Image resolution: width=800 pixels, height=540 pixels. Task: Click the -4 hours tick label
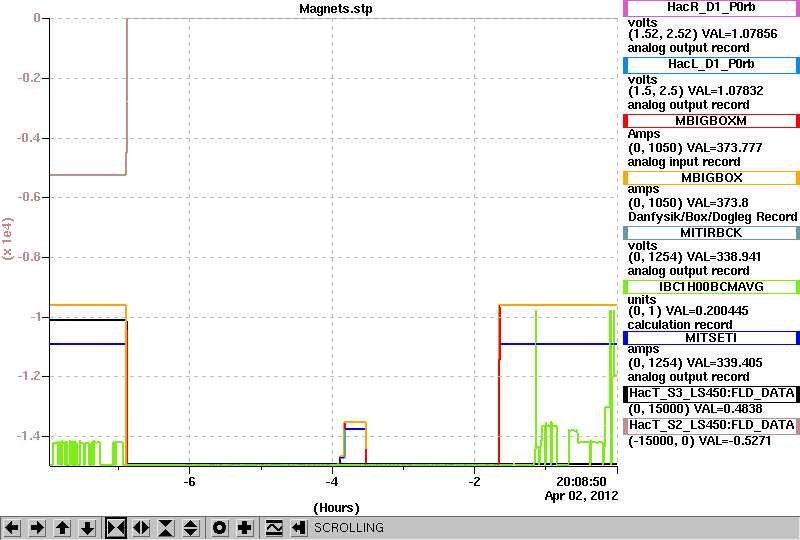point(332,482)
